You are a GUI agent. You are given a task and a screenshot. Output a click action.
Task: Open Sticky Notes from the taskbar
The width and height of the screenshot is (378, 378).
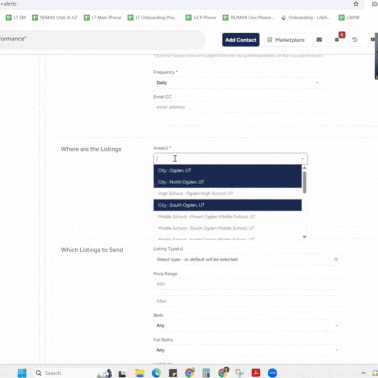tap(173, 373)
